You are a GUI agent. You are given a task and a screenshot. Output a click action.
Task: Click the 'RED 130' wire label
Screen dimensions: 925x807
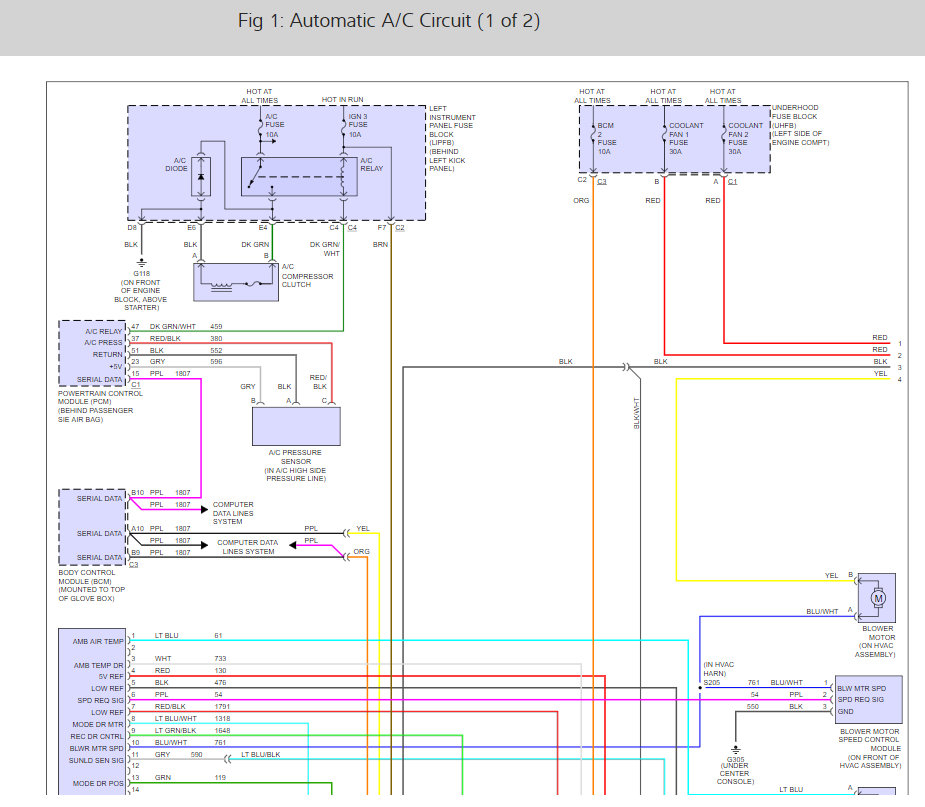[x=191, y=671]
